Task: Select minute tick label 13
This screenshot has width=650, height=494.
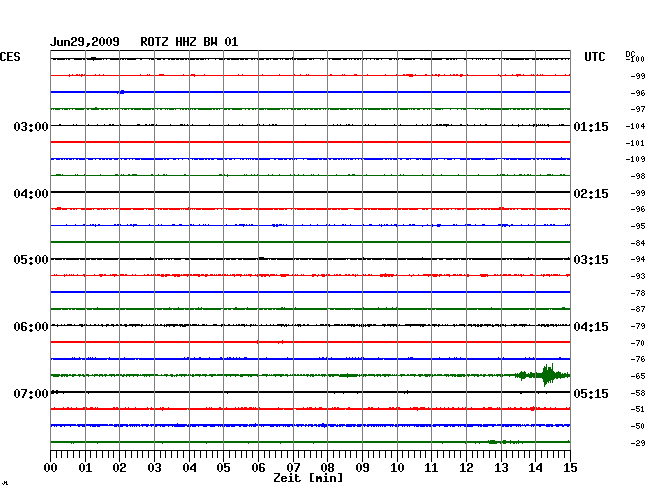Action: coord(501,468)
